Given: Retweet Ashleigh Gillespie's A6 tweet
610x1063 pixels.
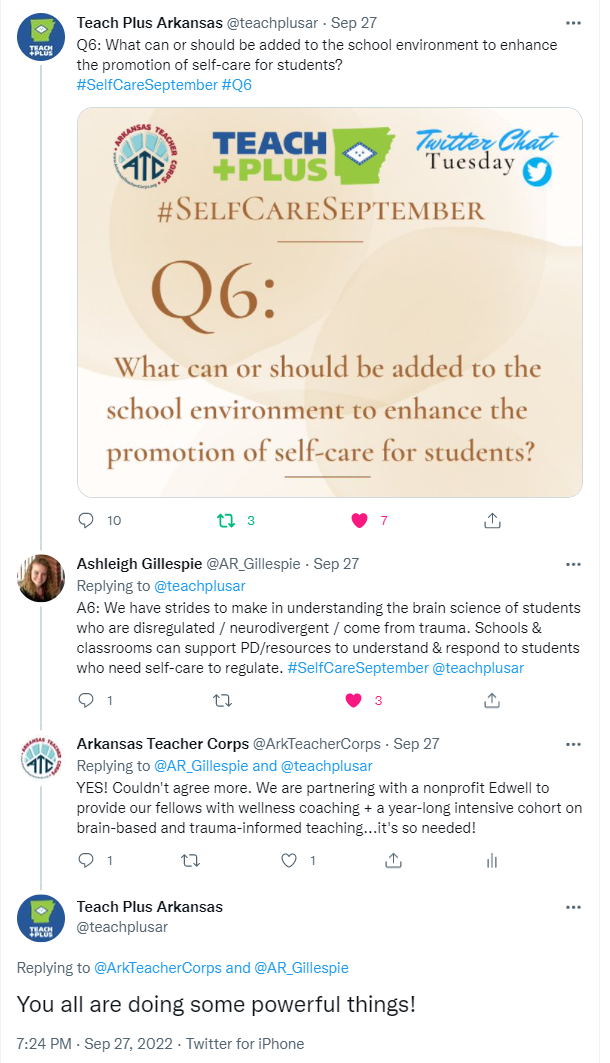Looking at the screenshot, I should point(222,700).
